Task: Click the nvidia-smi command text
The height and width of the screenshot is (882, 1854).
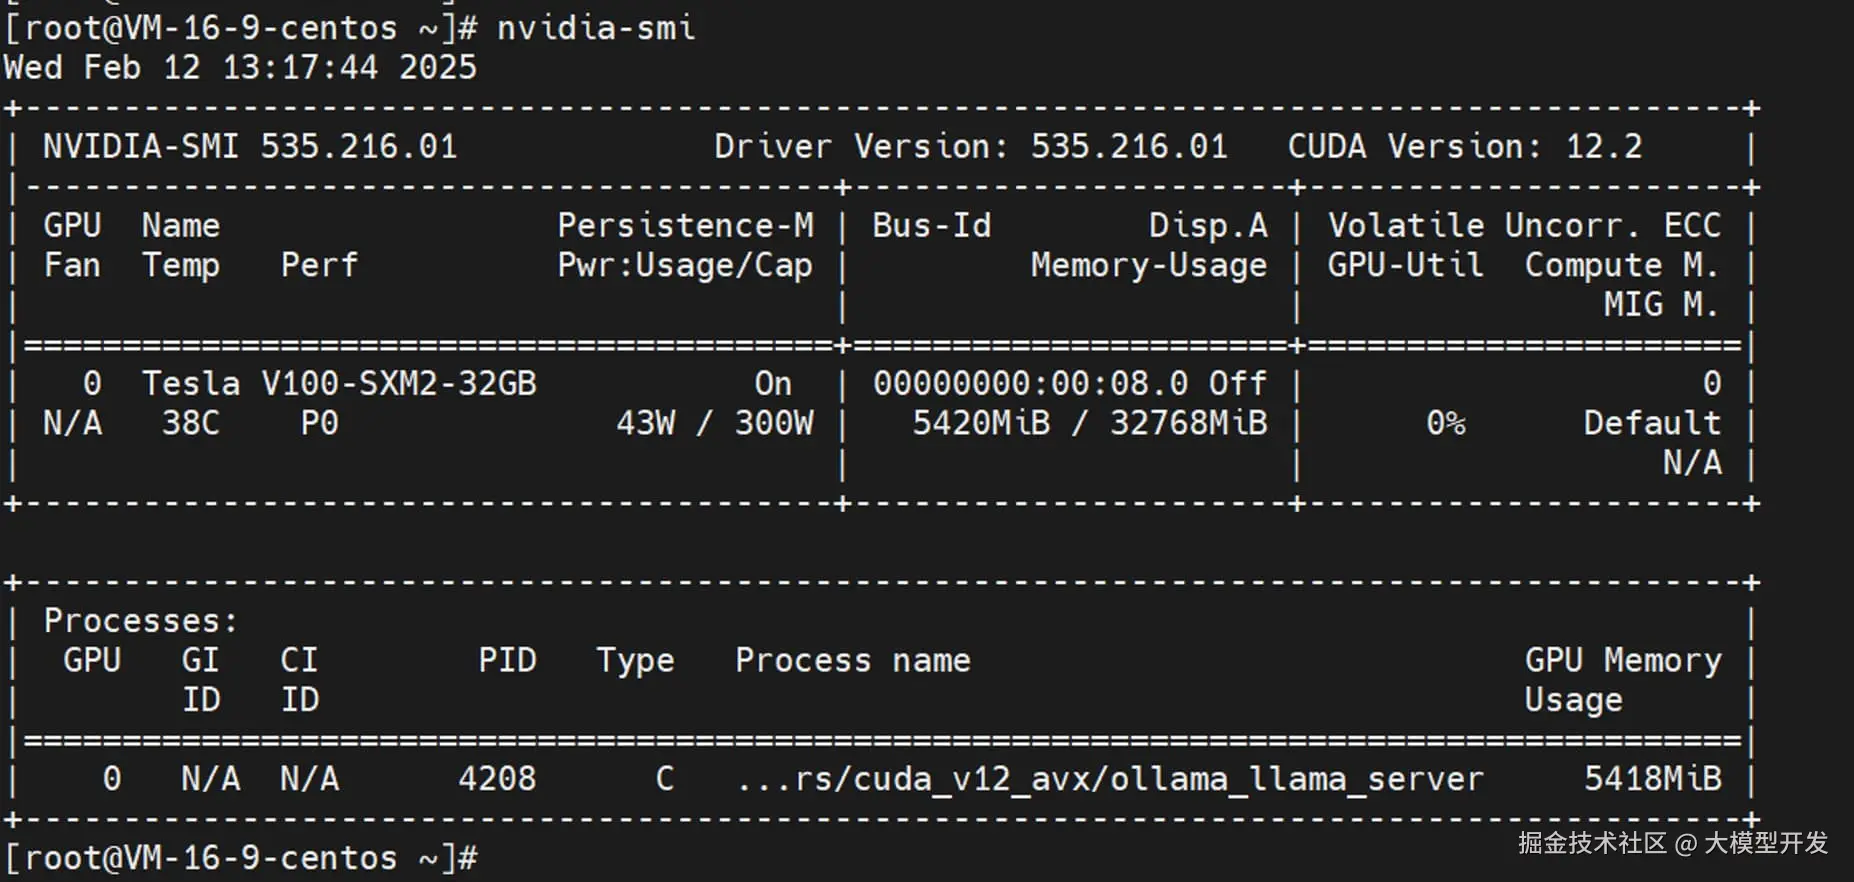Action: tap(595, 27)
